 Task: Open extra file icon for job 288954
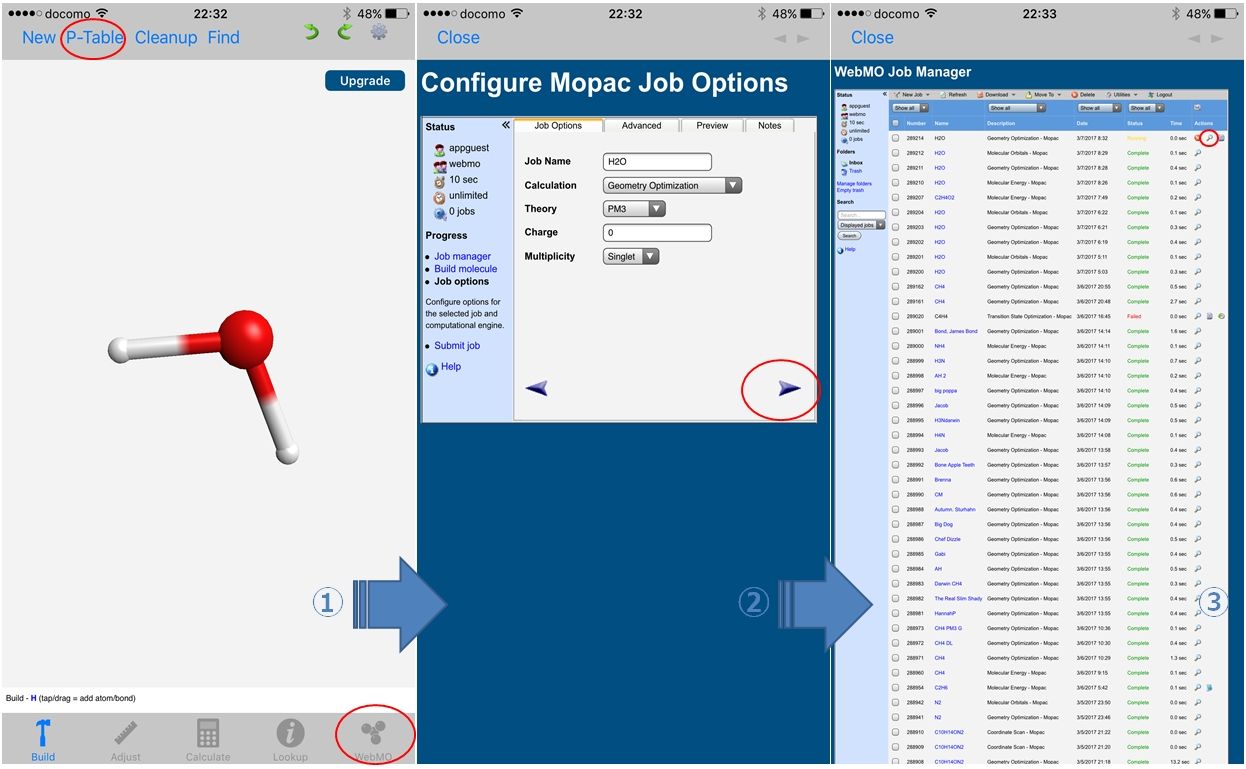click(1209, 688)
